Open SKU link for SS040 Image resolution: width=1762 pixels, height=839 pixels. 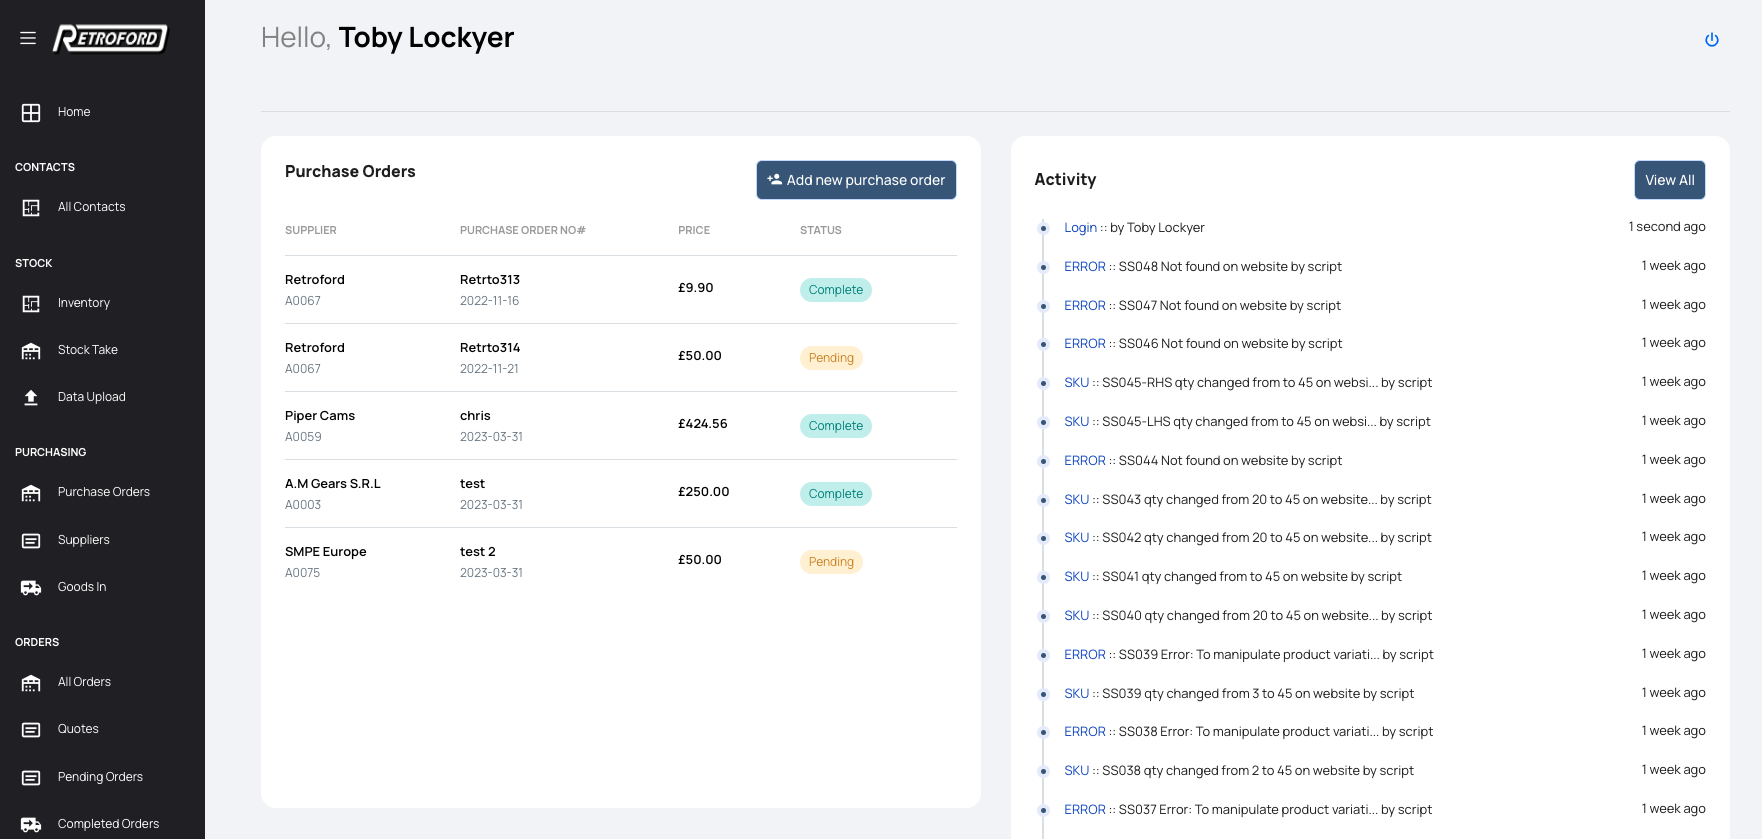click(x=1077, y=616)
